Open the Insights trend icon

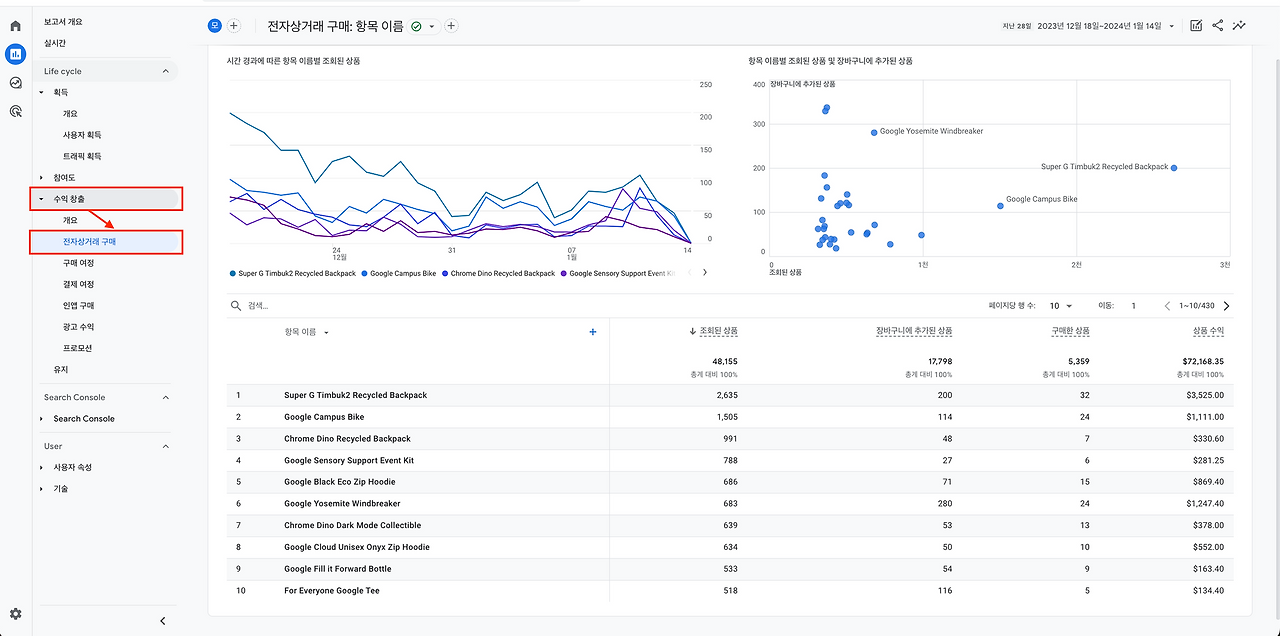coord(1240,25)
